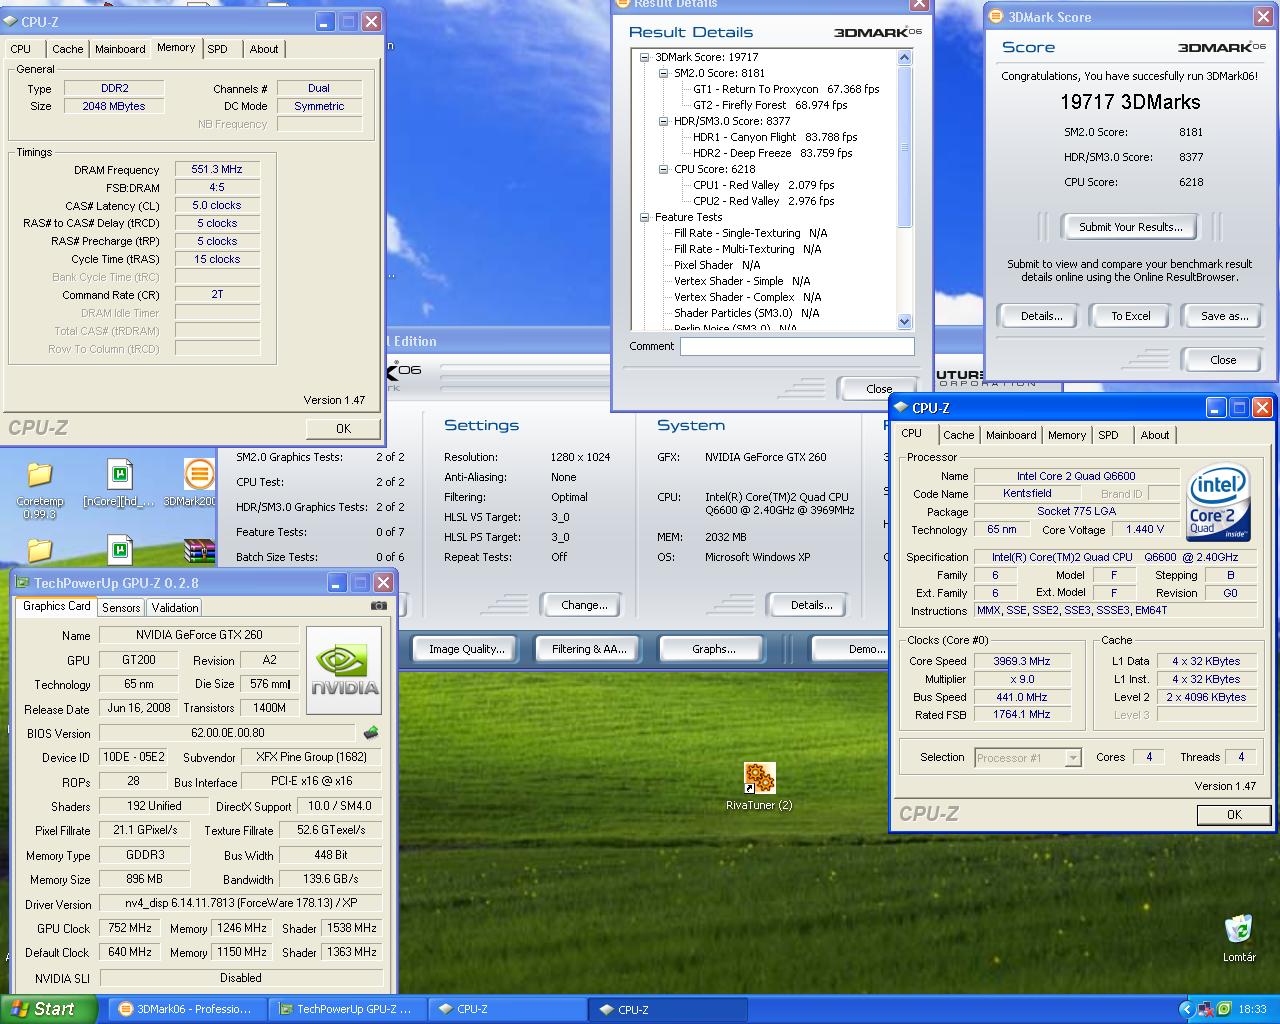Switch to the GPU-Z Sensors tab

point(121,608)
